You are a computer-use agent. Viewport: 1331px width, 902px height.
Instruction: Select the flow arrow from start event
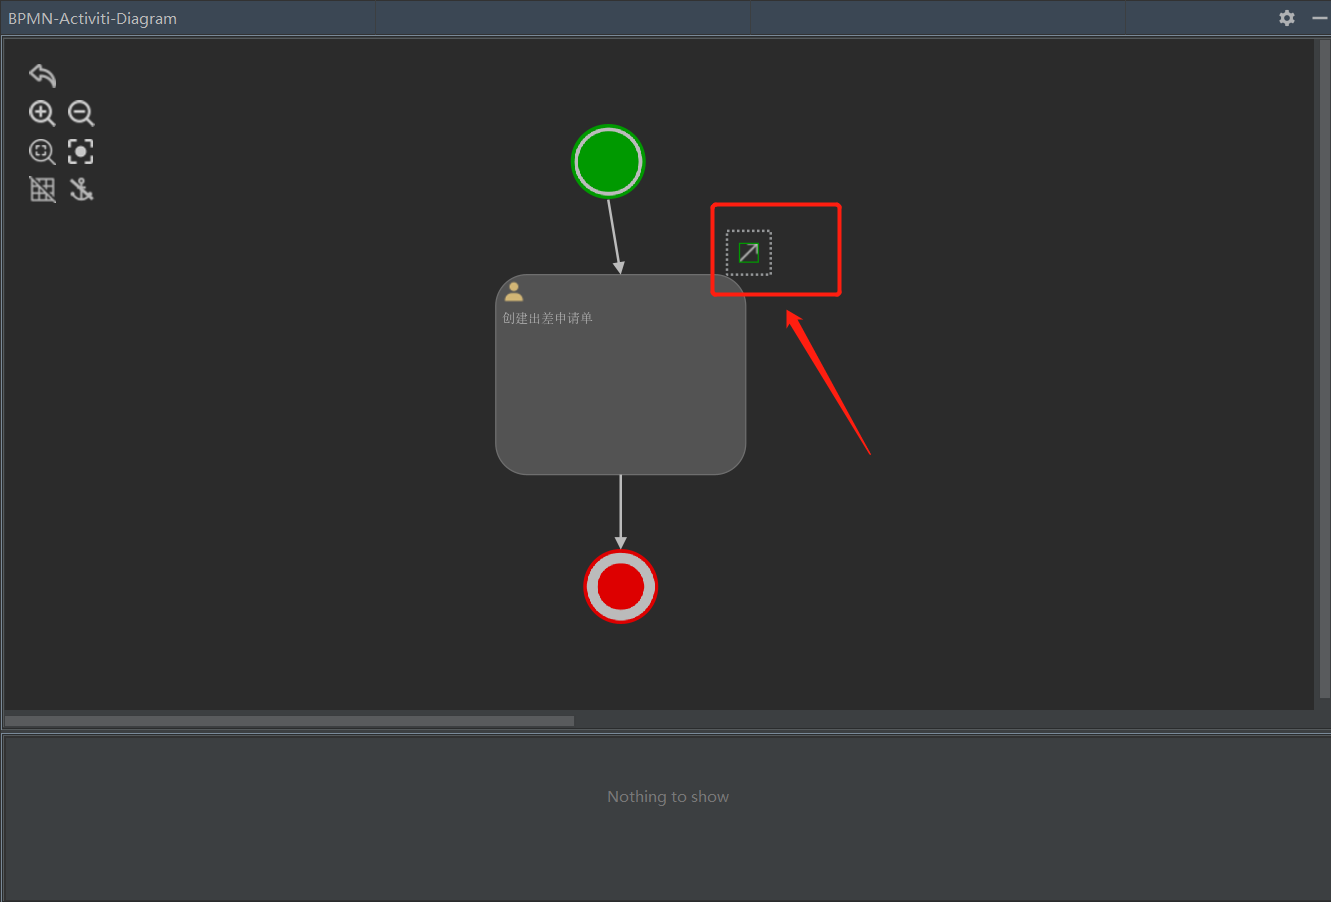[614, 236]
